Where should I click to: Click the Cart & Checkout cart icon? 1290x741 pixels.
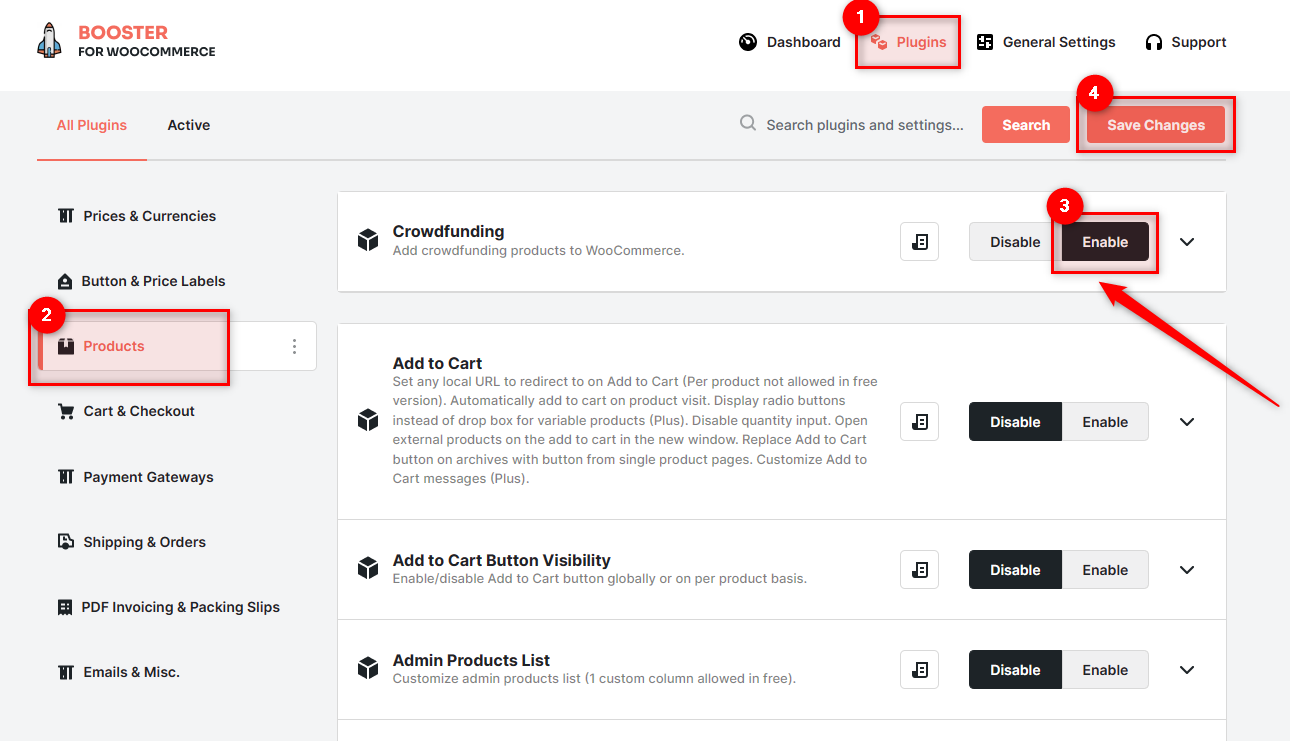[66, 411]
